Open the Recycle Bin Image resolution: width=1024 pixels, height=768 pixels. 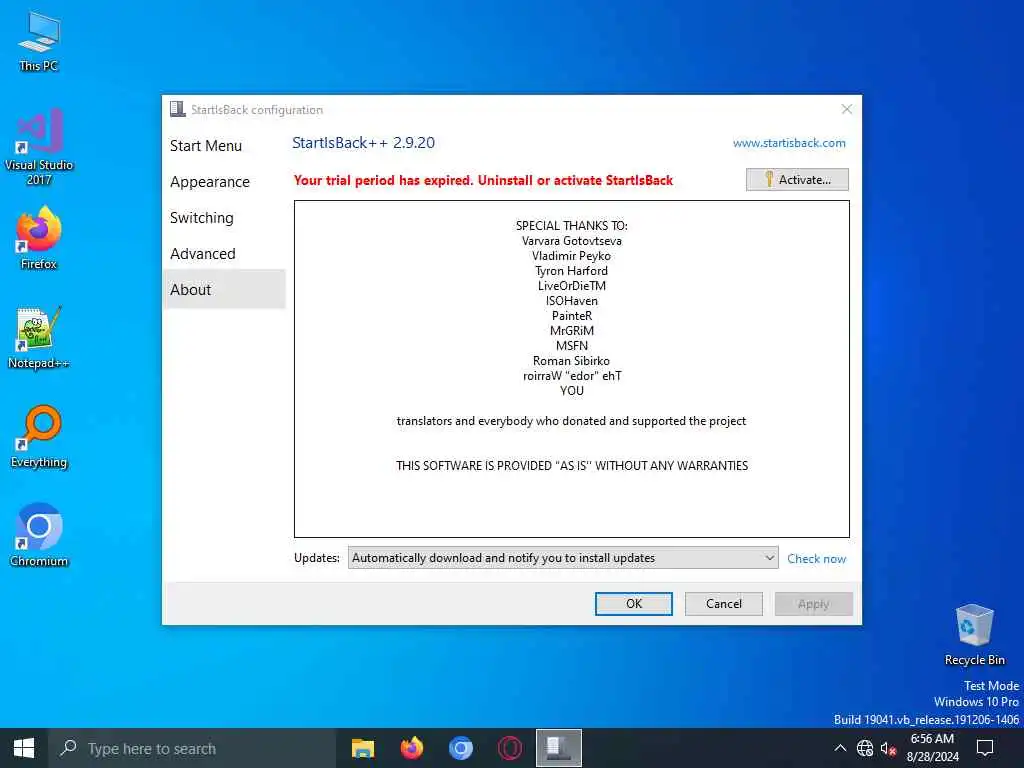(974, 635)
